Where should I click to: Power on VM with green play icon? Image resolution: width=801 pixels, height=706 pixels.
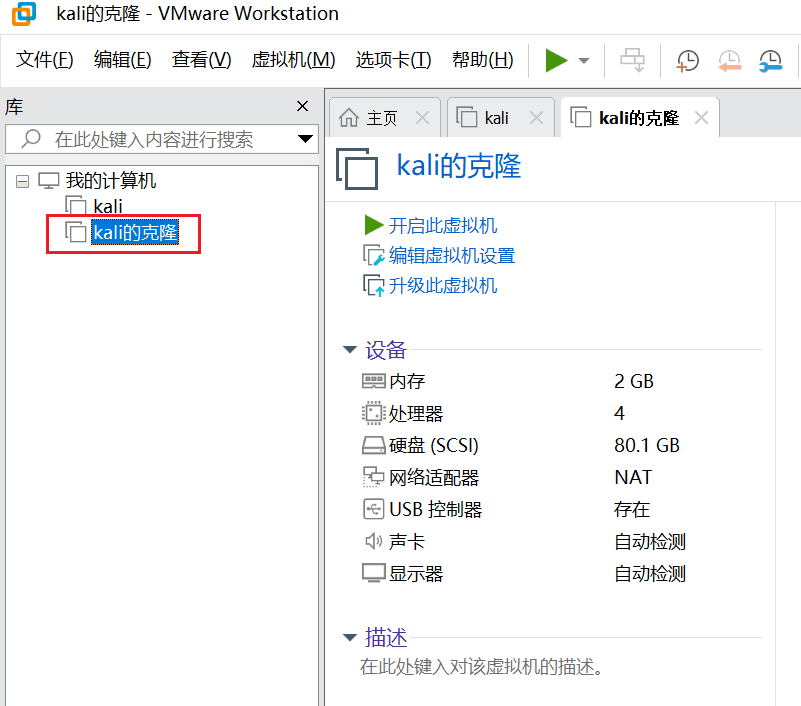click(556, 60)
